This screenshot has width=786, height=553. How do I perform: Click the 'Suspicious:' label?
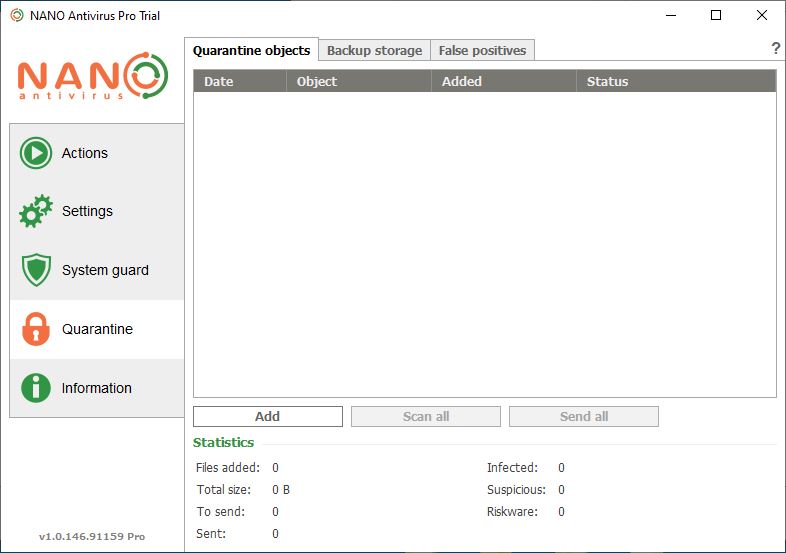coord(516,490)
